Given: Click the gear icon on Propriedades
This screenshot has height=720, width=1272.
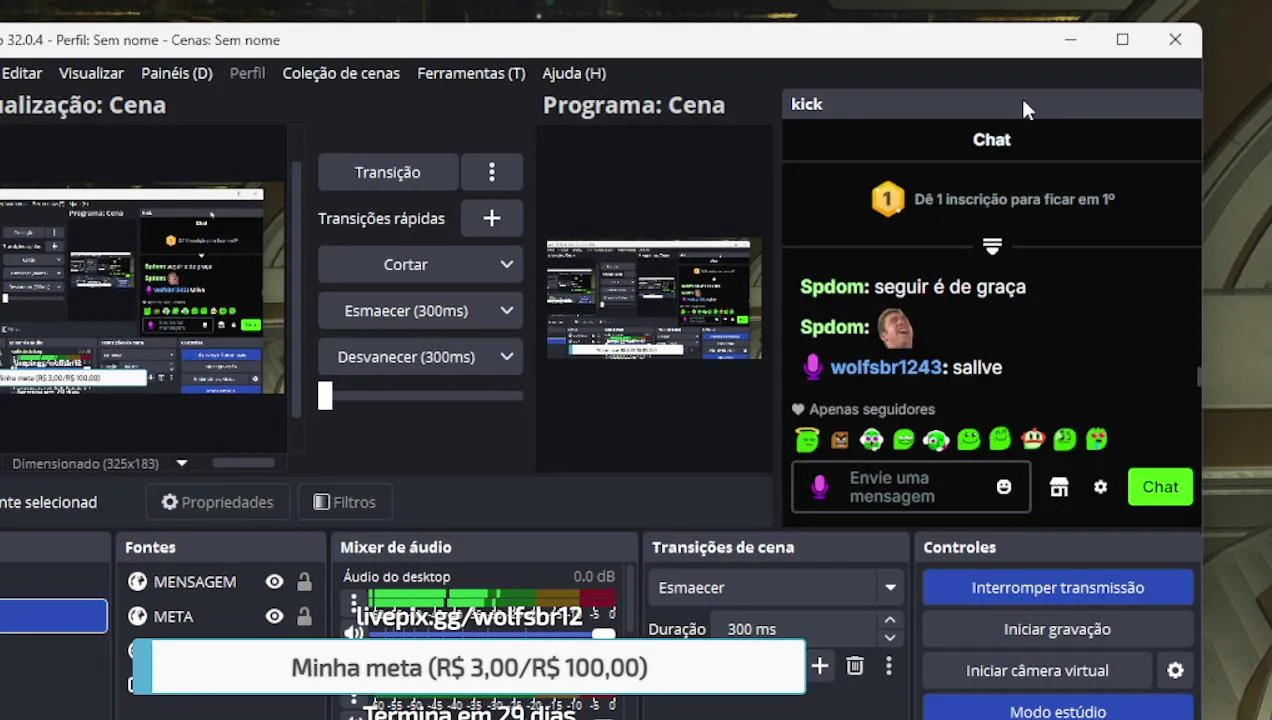Looking at the screenshot, I should coord(170,502).
